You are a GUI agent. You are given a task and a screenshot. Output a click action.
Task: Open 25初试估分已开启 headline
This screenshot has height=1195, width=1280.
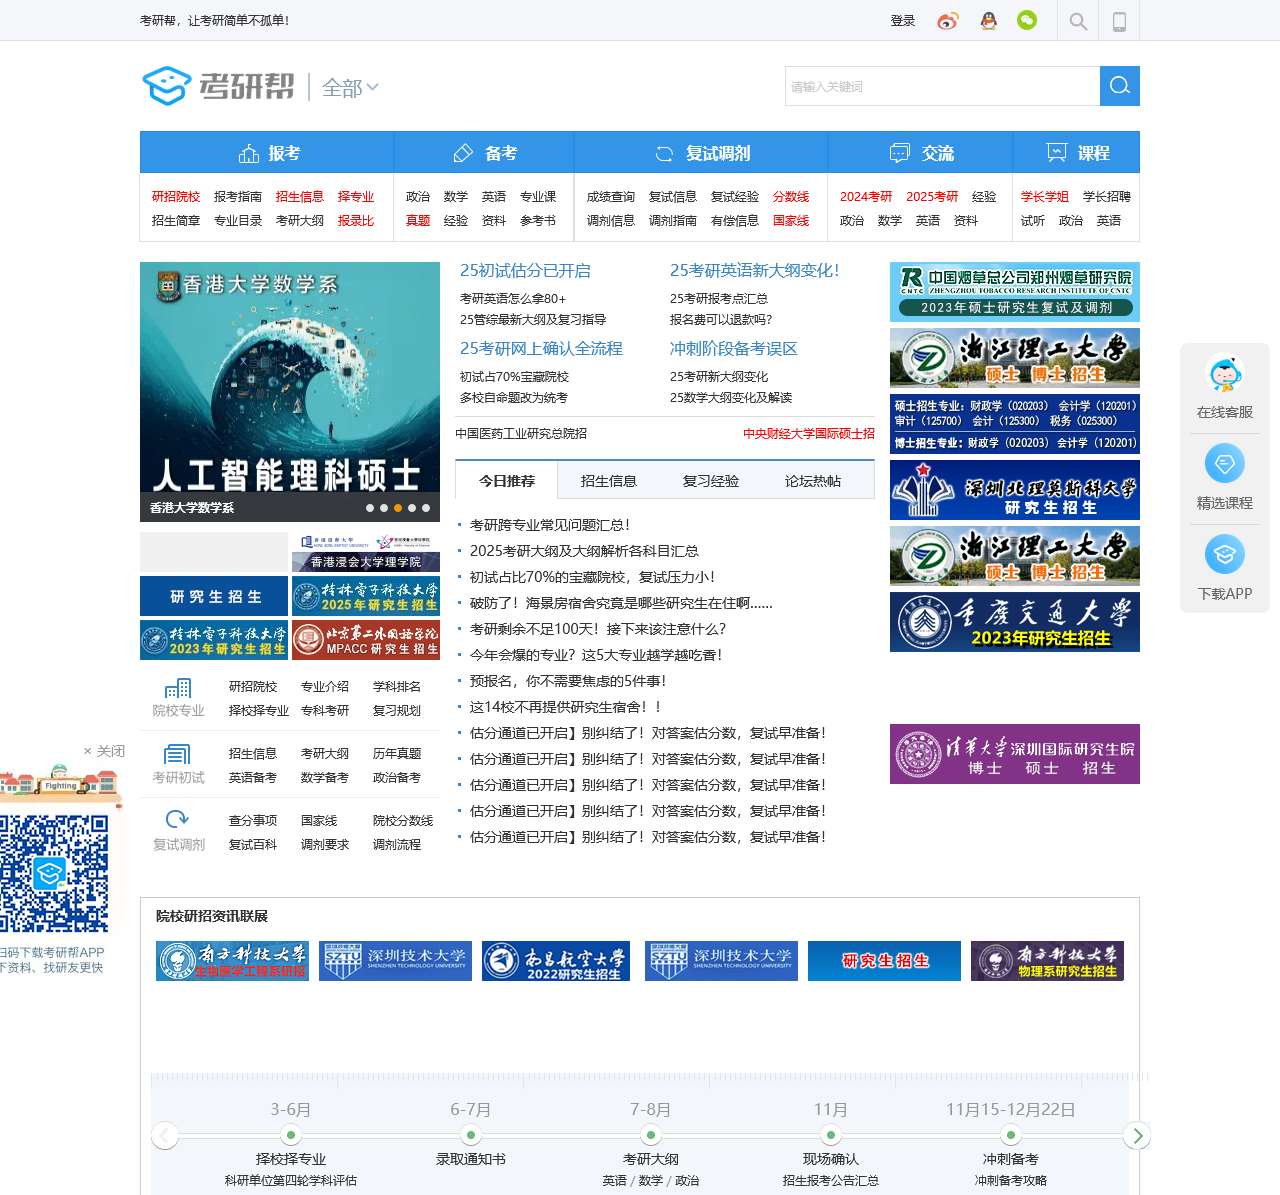pos(525,271)
